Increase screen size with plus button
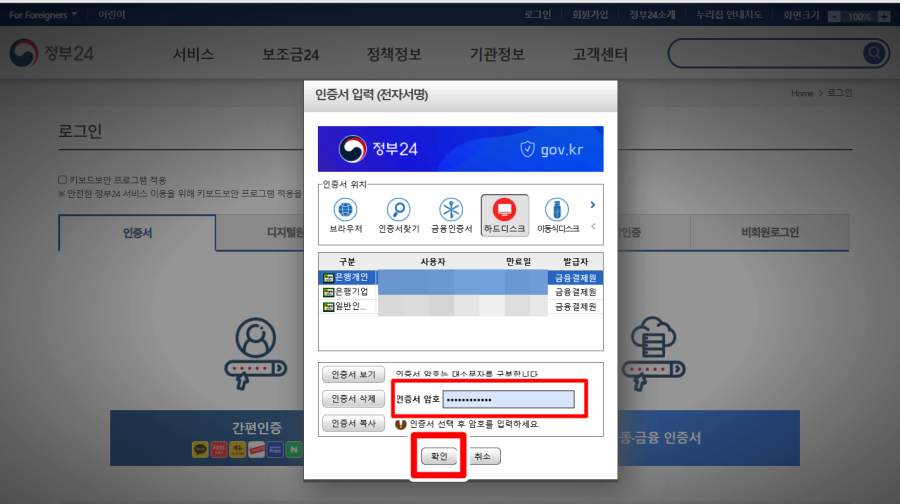This screenshot has height=504, width=900. [x=883, y=17]
